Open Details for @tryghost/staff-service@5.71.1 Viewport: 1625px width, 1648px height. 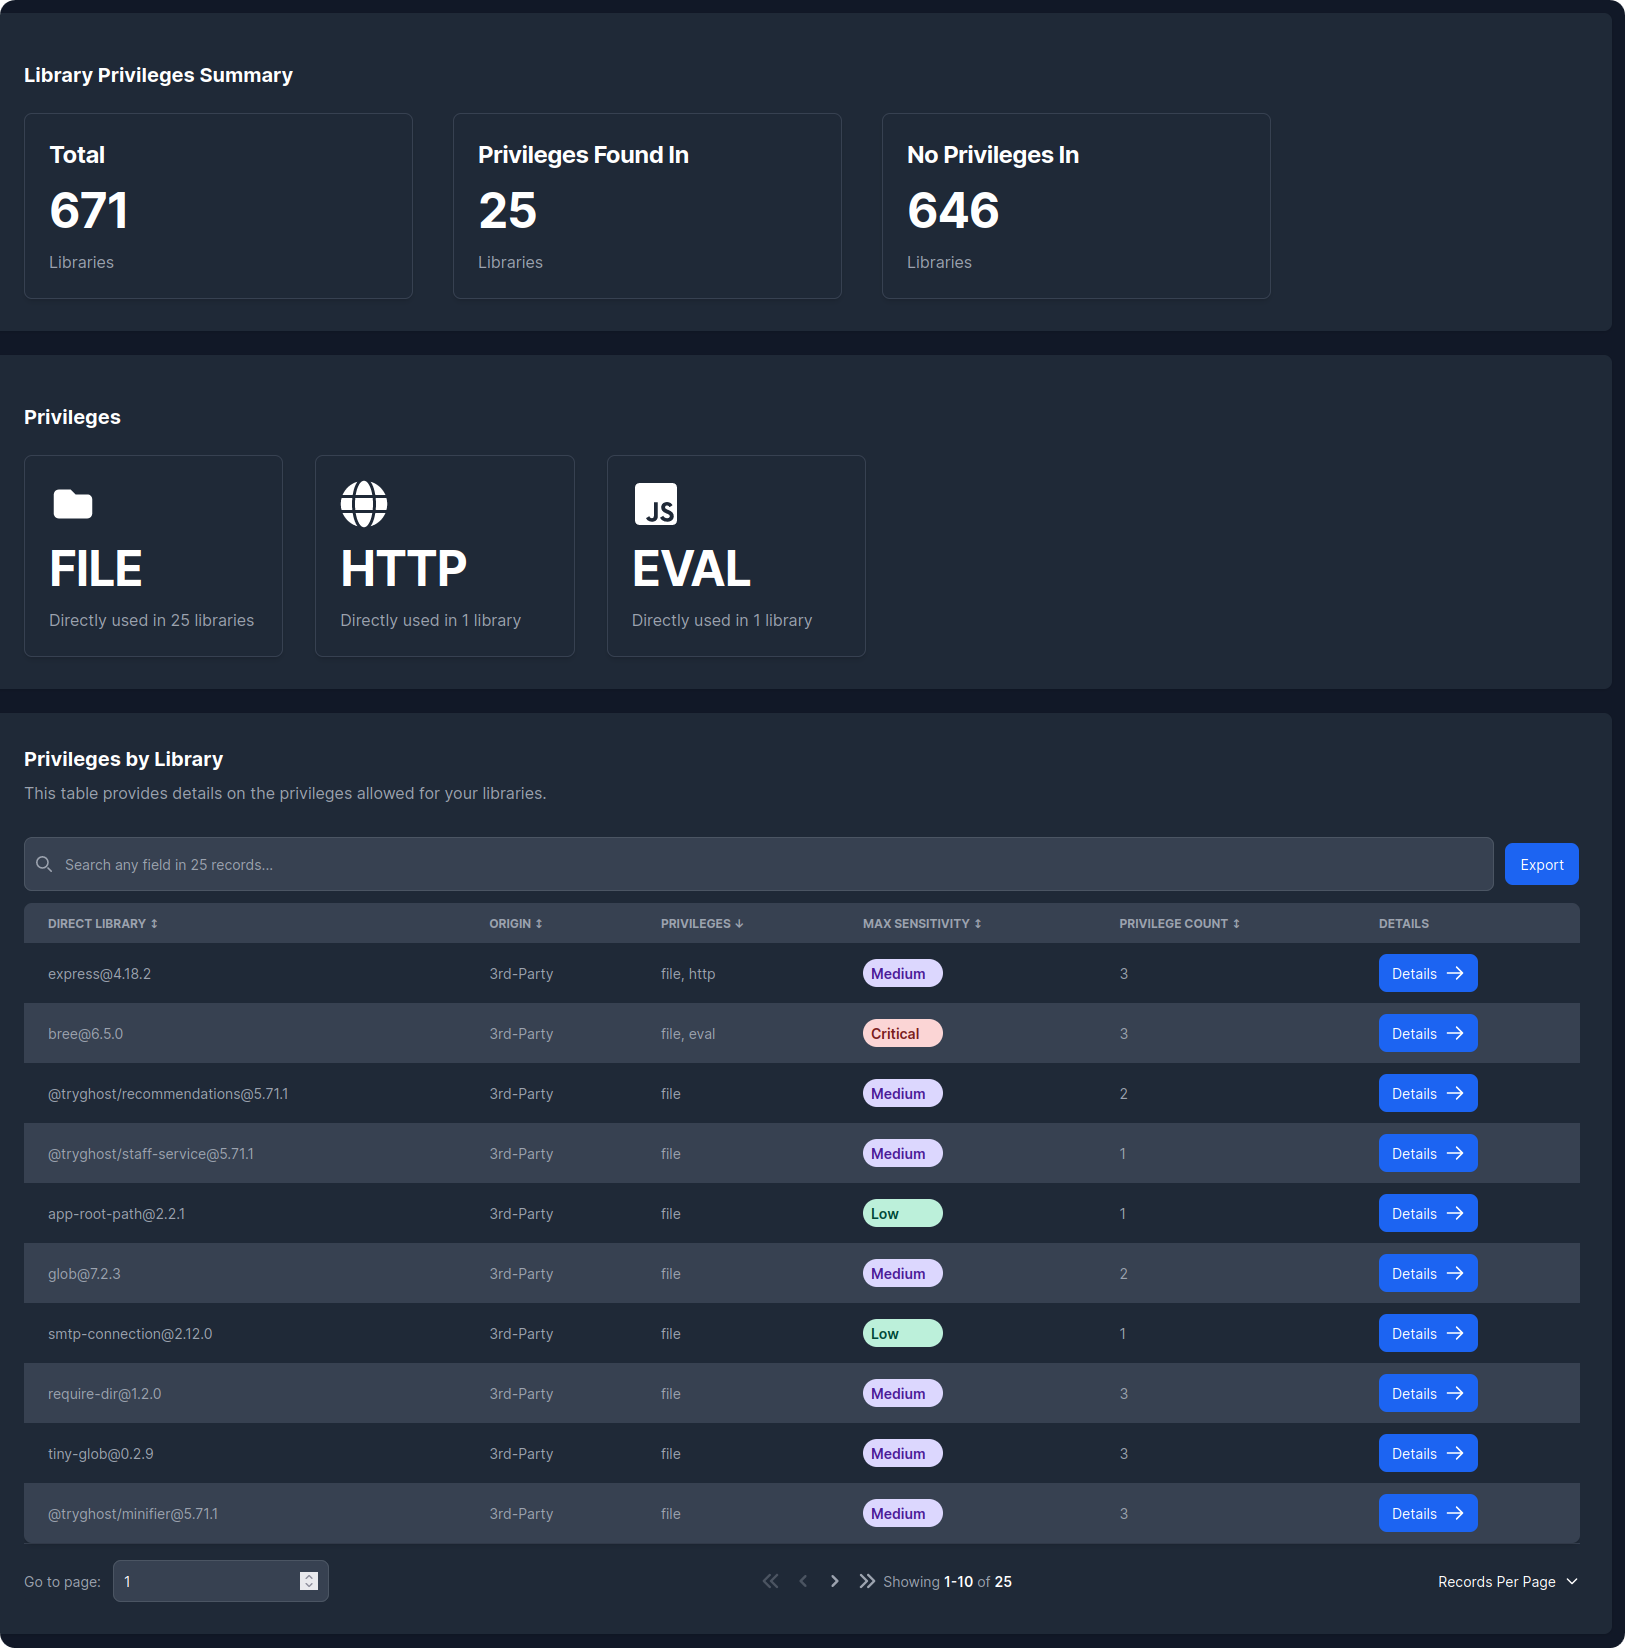coord(1428,1153)
